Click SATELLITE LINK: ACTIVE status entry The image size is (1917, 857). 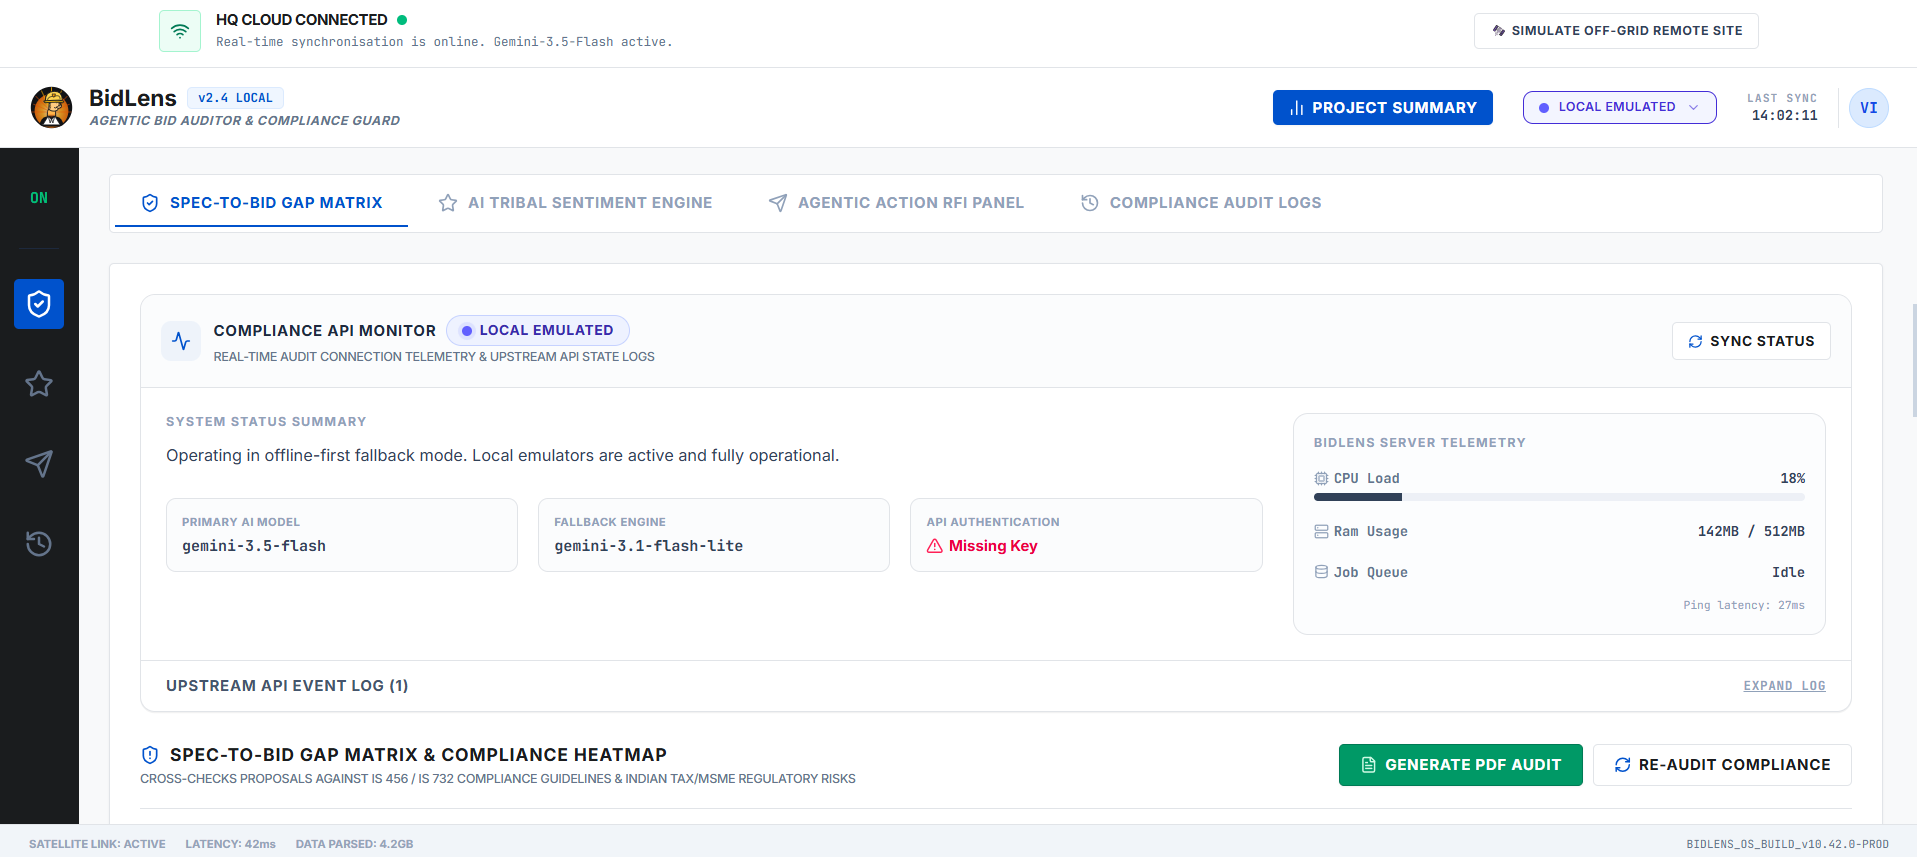[97, 844]
